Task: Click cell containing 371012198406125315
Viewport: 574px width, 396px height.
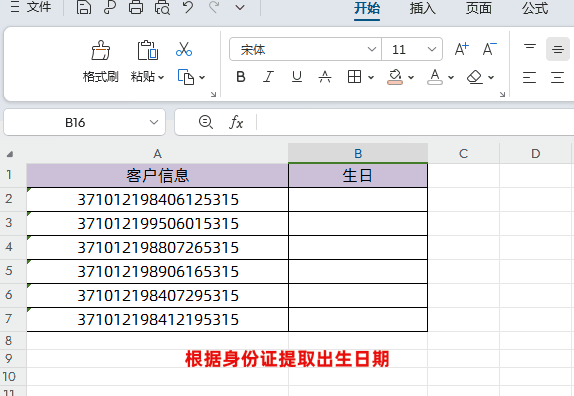Action: (x=157, y=199)
